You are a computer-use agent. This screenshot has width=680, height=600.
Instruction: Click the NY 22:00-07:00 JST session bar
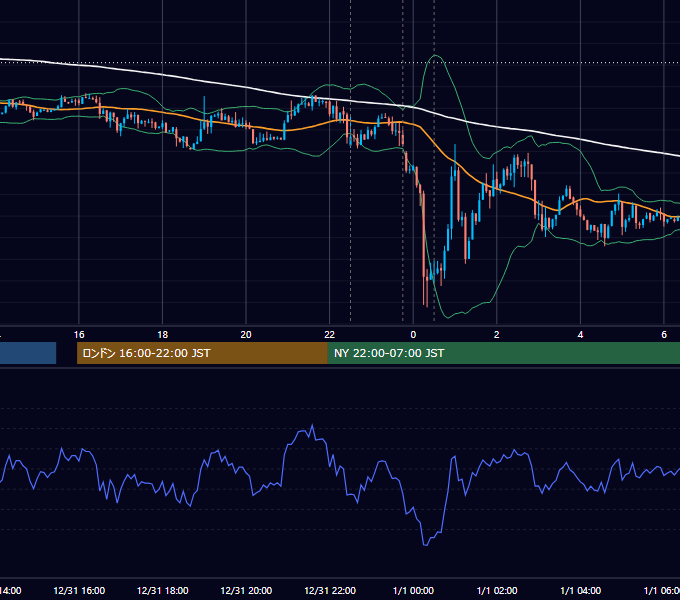click(x=503, y=353)
